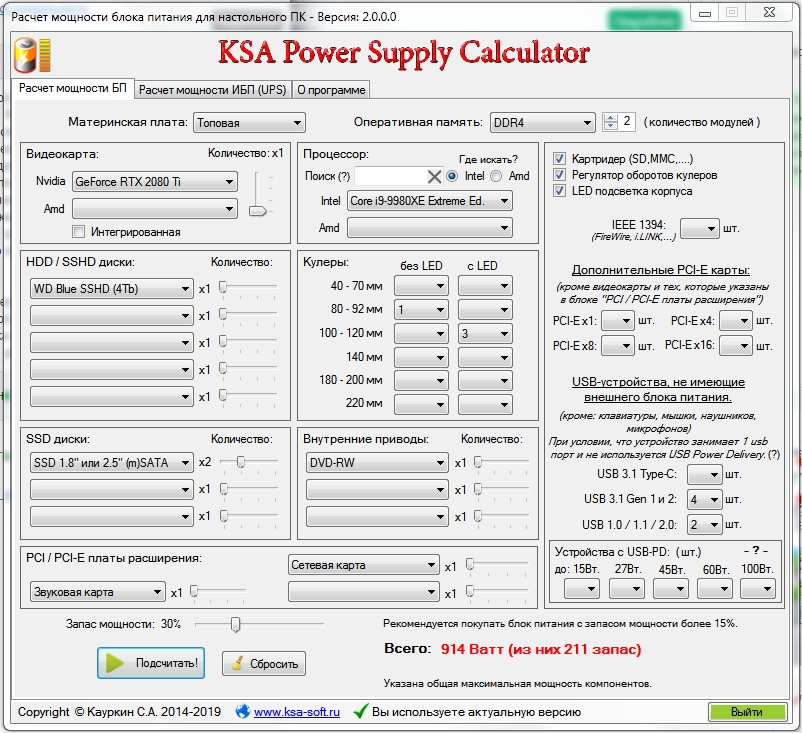The width and height of the screenshot is (802, 733).
Task: Open PCI-E x4 count dropdown
Action: click(x=736, y=321)
